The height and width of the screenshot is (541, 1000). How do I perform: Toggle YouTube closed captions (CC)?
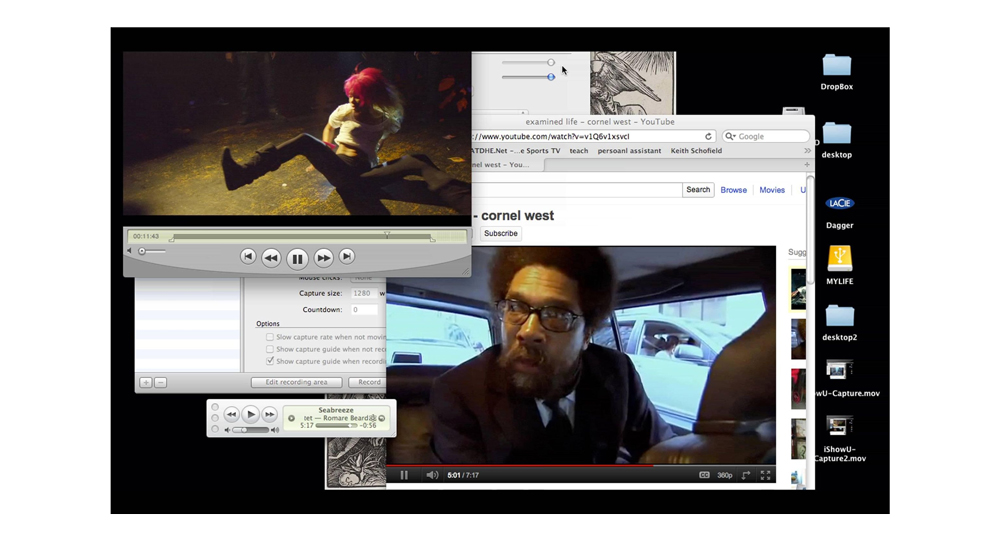pyautogui.click(x=704, y=475)
